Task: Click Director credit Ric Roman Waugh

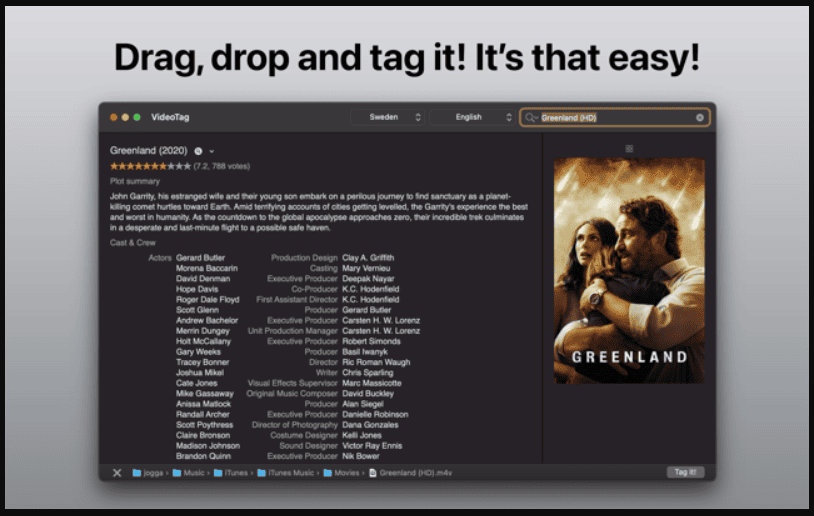Action: coord(376,362)
